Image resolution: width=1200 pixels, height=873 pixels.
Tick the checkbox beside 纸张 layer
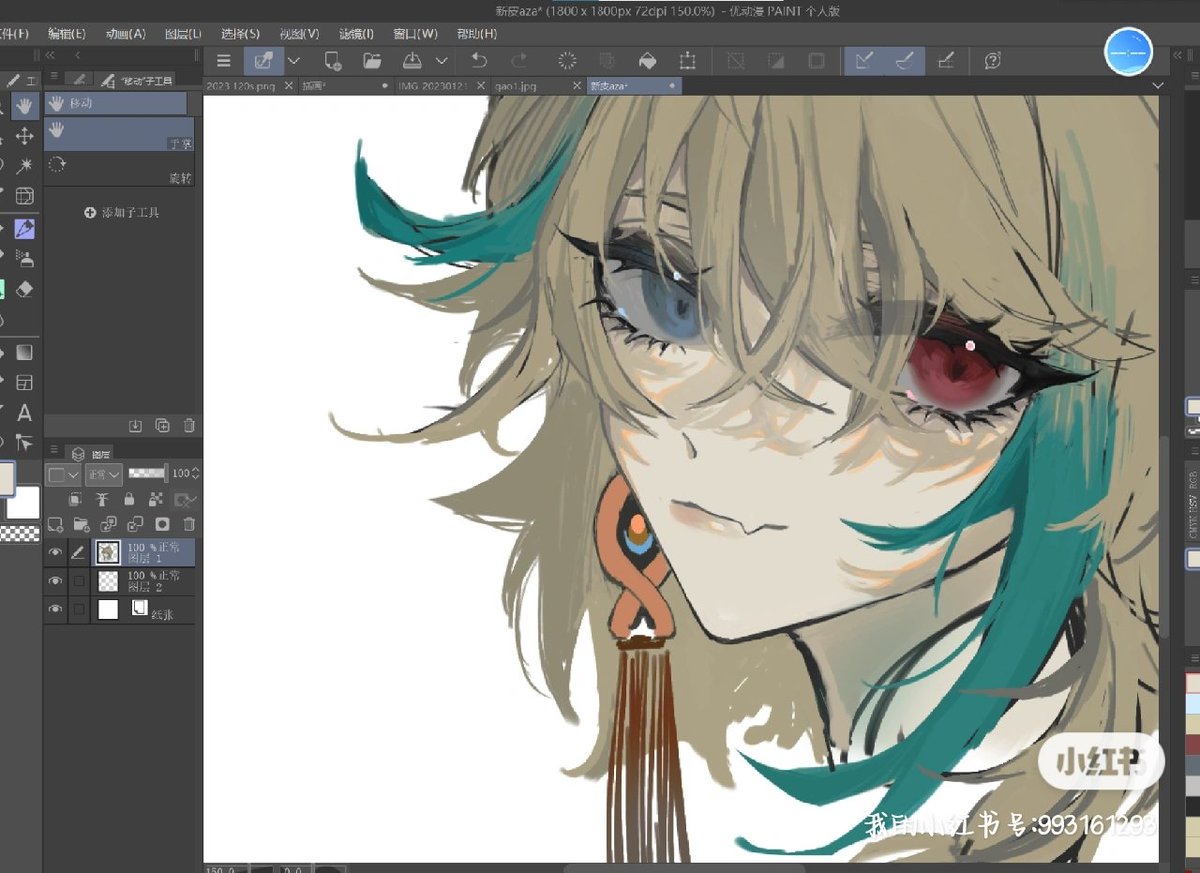pyautogui.click(x=78, y=609)
